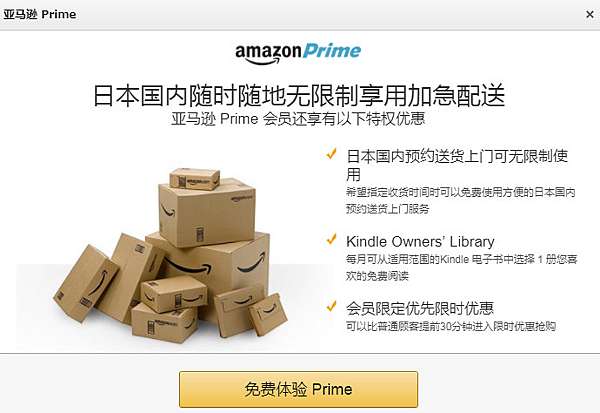Click the small rightmost box at the front
This screenshot has height=413, width=600.
coord(268,314)
